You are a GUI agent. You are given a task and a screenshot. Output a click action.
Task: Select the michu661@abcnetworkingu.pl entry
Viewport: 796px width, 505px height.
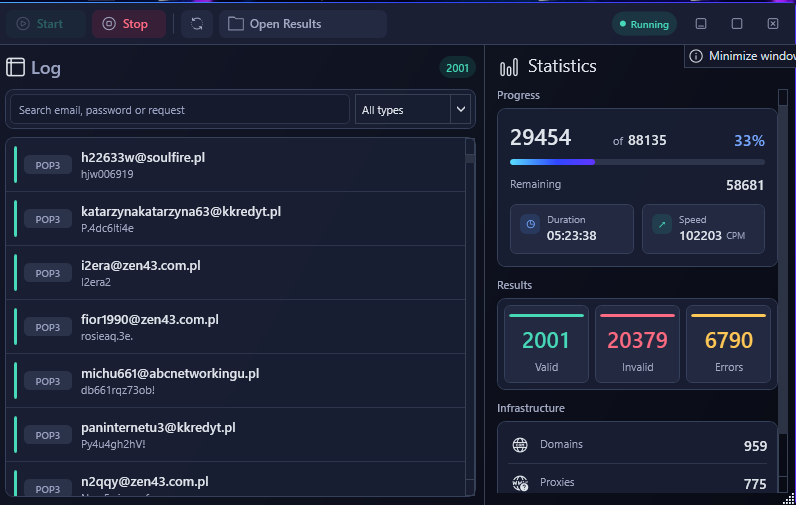(236, 381)
